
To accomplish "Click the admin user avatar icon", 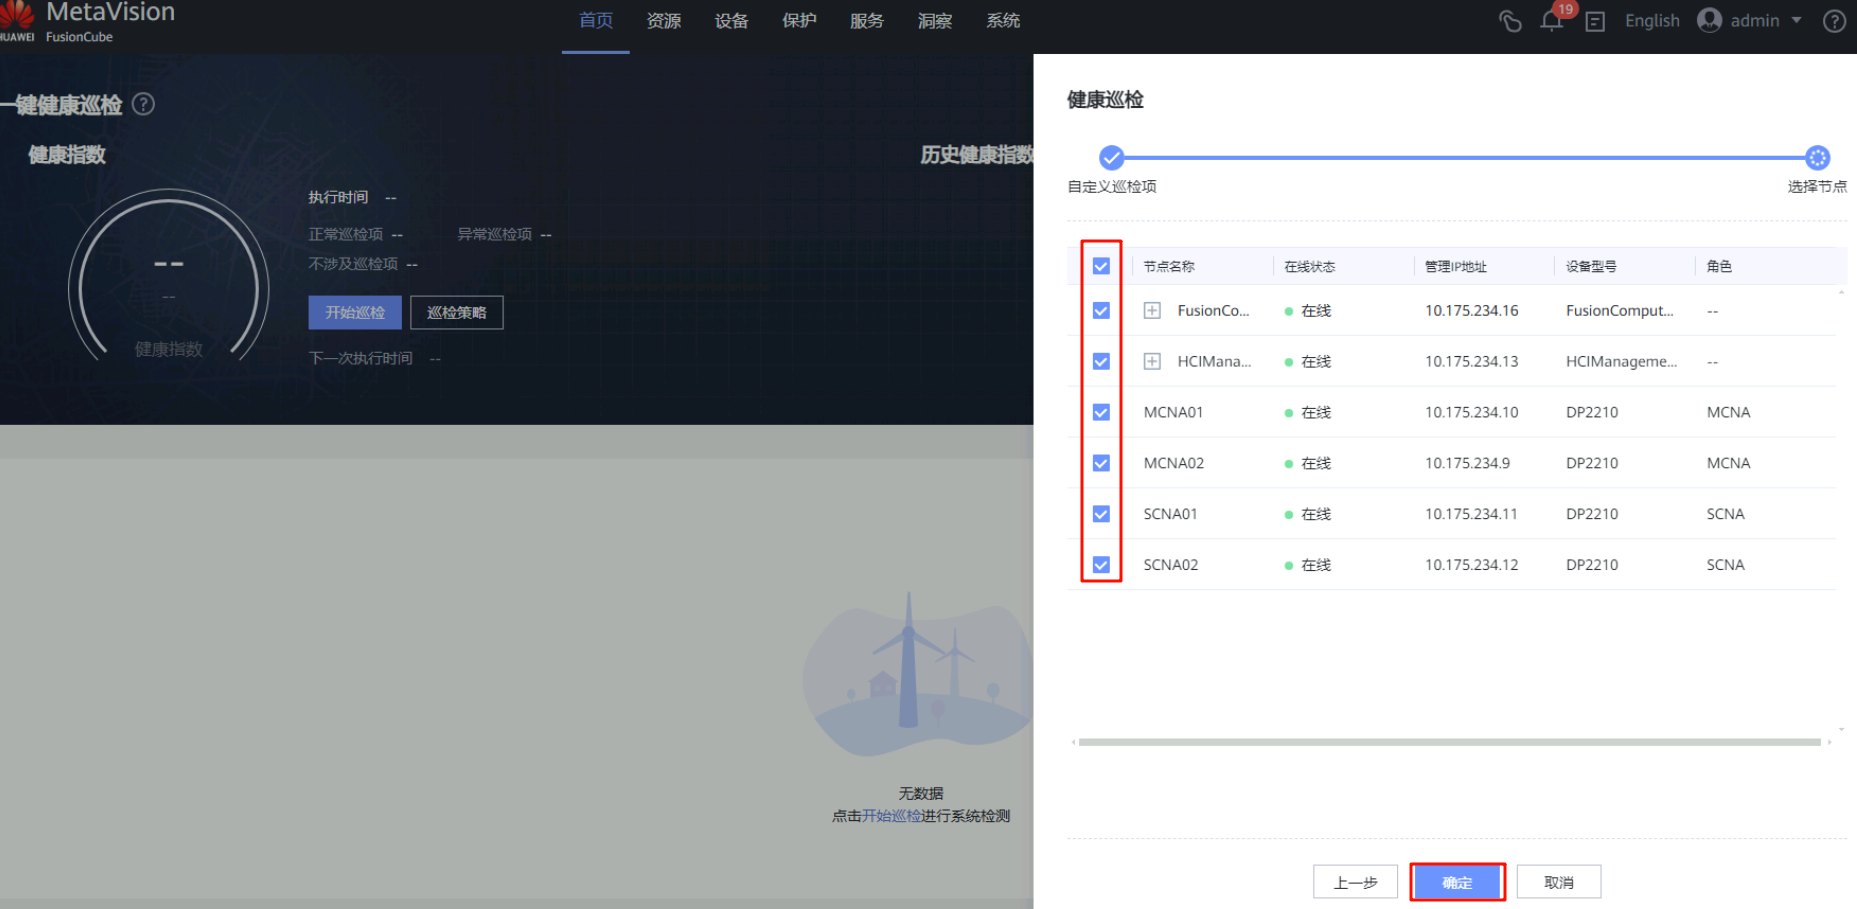I will tap(1709, 21).
